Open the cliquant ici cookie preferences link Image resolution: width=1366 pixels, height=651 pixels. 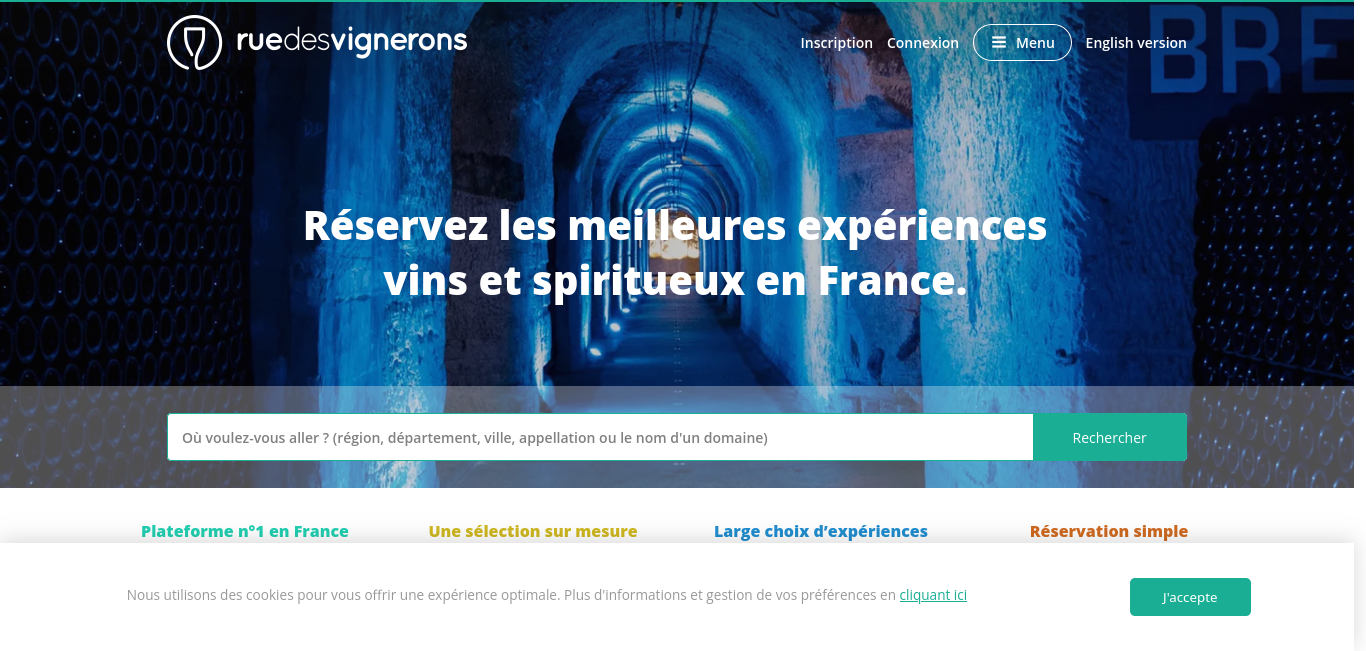pyautogui.click(x=933, y=595)
